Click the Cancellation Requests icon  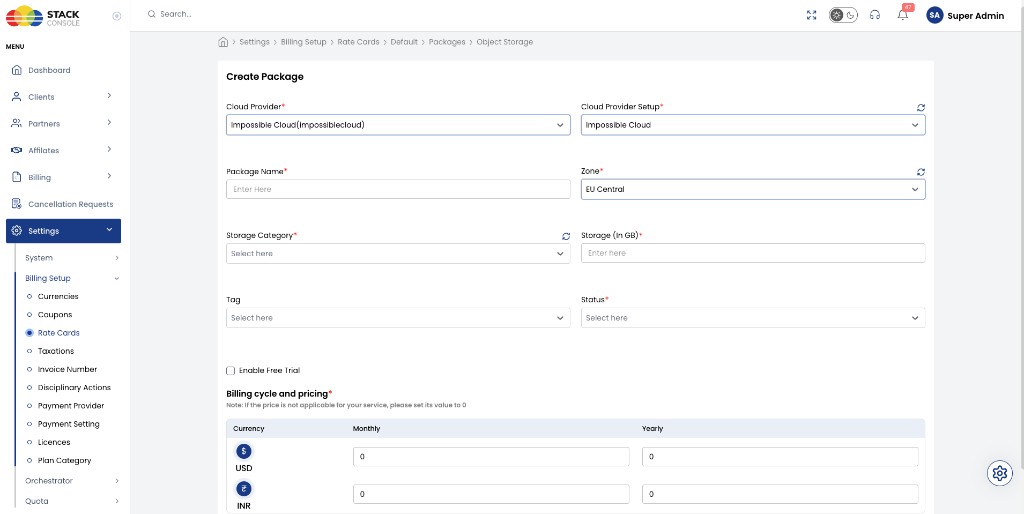(17, 204)
